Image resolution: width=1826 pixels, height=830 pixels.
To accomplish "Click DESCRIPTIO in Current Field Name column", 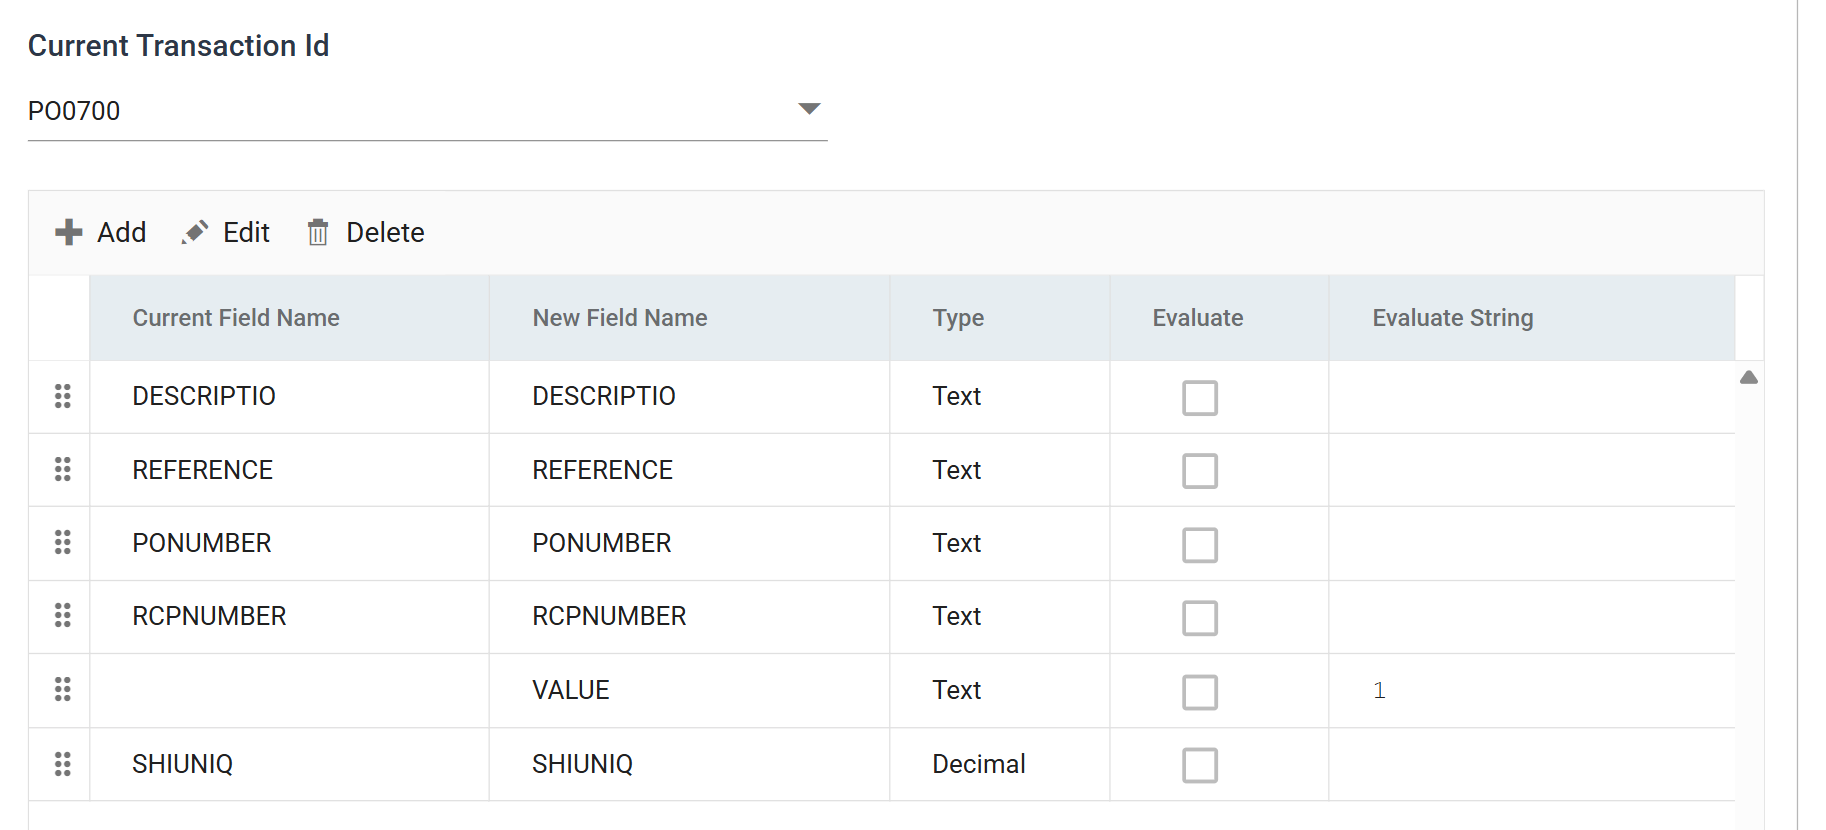I will [204, 396].
